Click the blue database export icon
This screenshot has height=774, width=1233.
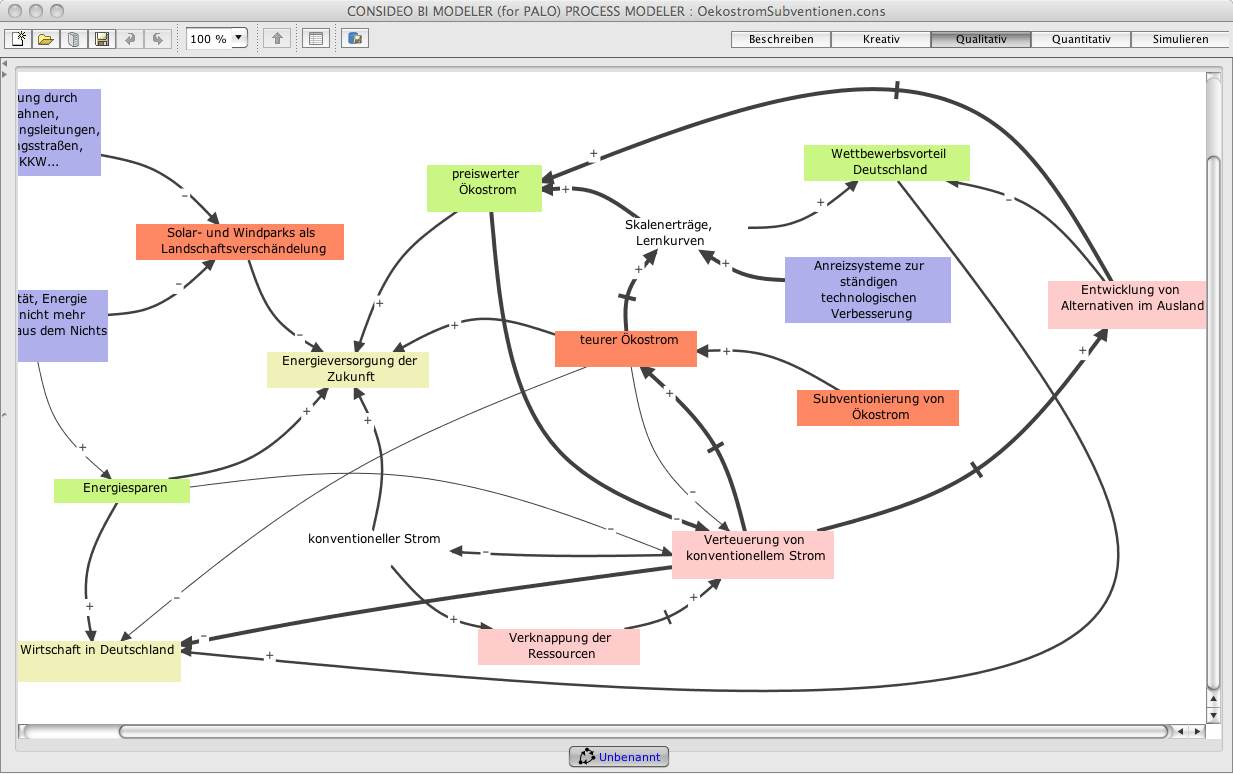click(356, 39)
